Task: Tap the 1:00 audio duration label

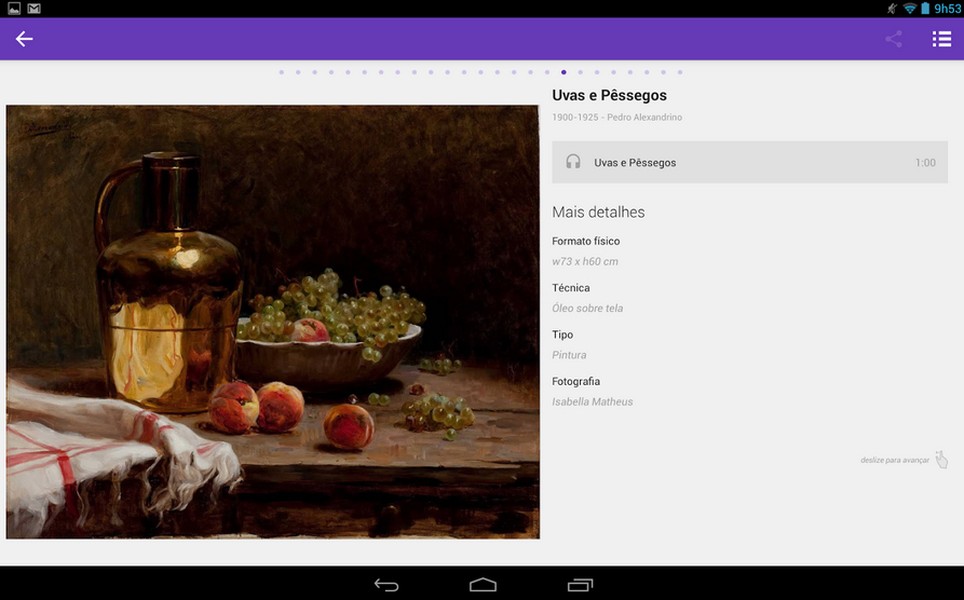Action: click(925, 163)
